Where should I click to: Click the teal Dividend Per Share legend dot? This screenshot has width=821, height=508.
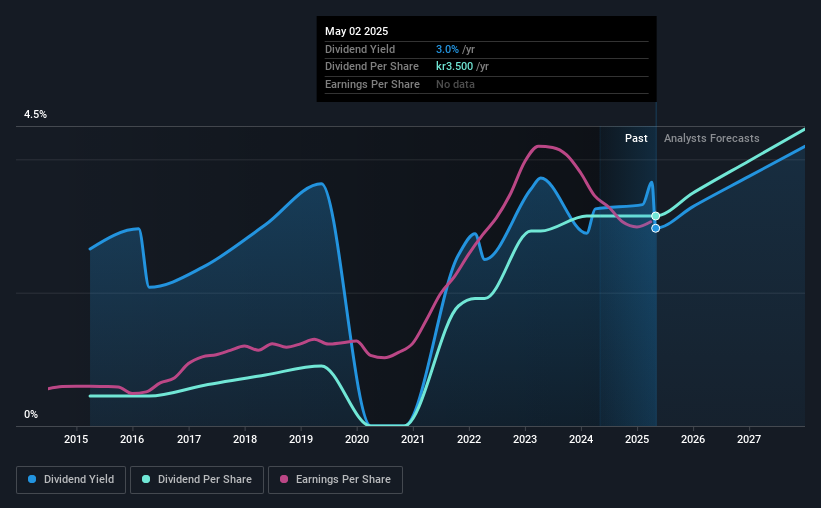[x=146, y=479]
